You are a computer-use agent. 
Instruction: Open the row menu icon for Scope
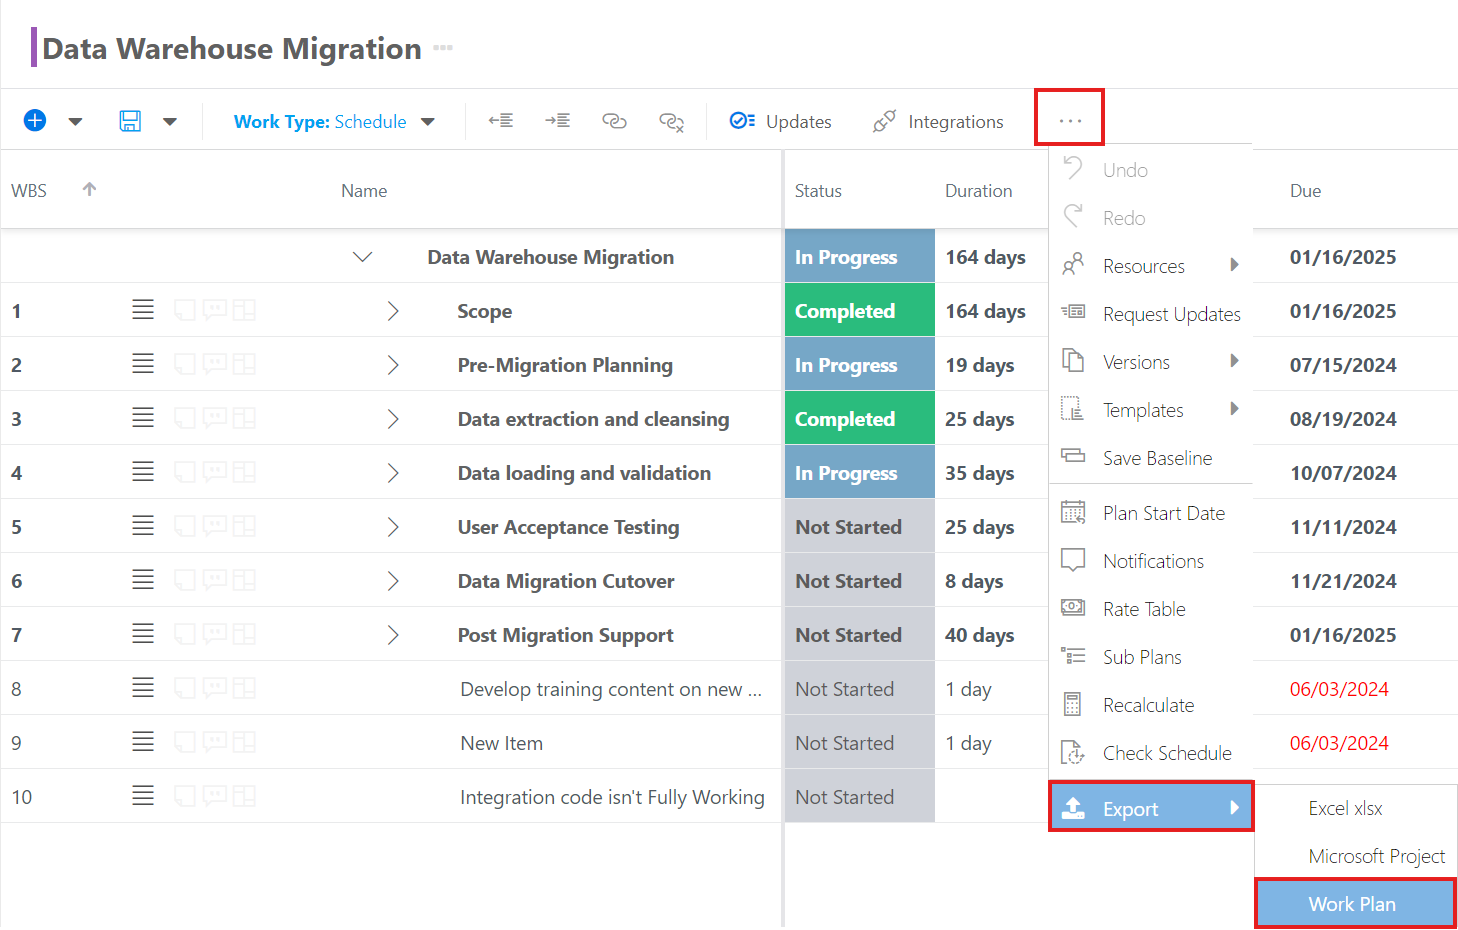point(143,310)
